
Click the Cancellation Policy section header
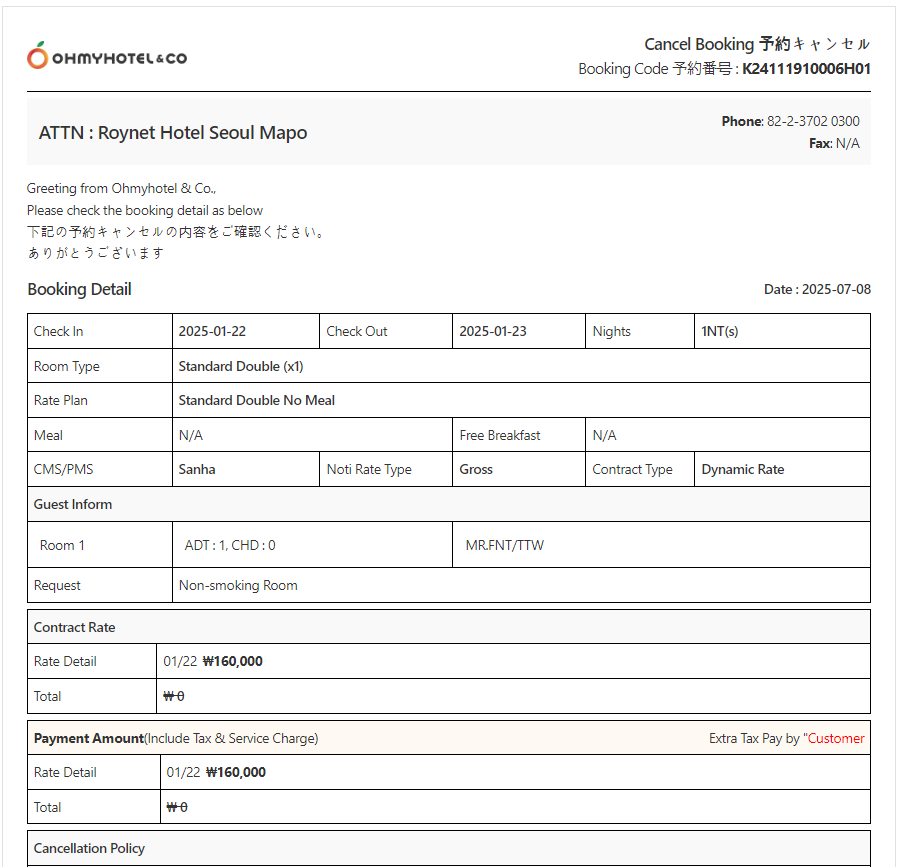click(x=89, y=848)
